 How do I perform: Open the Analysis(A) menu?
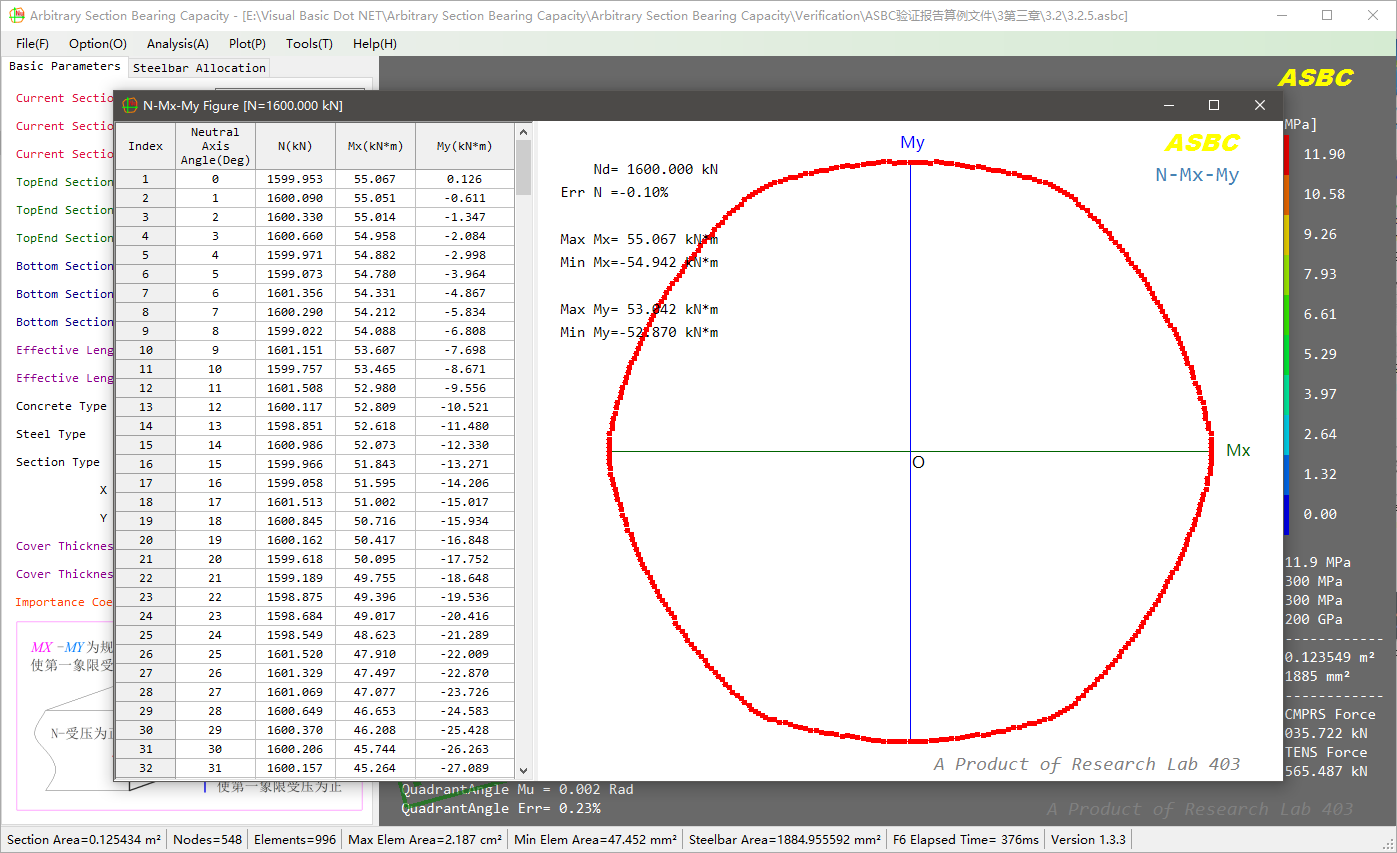[x=178, y=44]
